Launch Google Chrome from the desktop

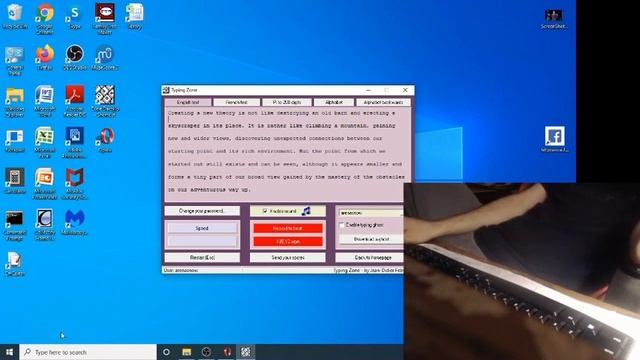44,18
